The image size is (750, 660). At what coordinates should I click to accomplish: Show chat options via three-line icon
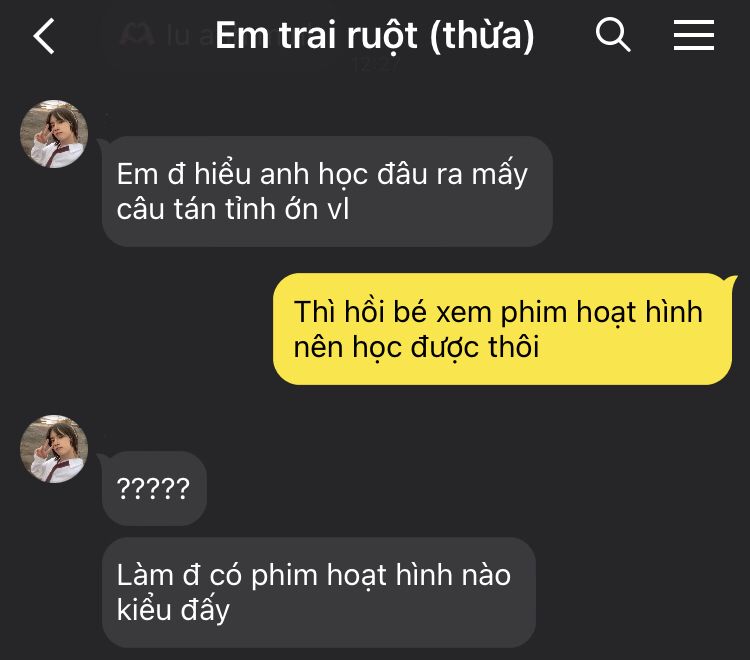(x=694, y=35)
